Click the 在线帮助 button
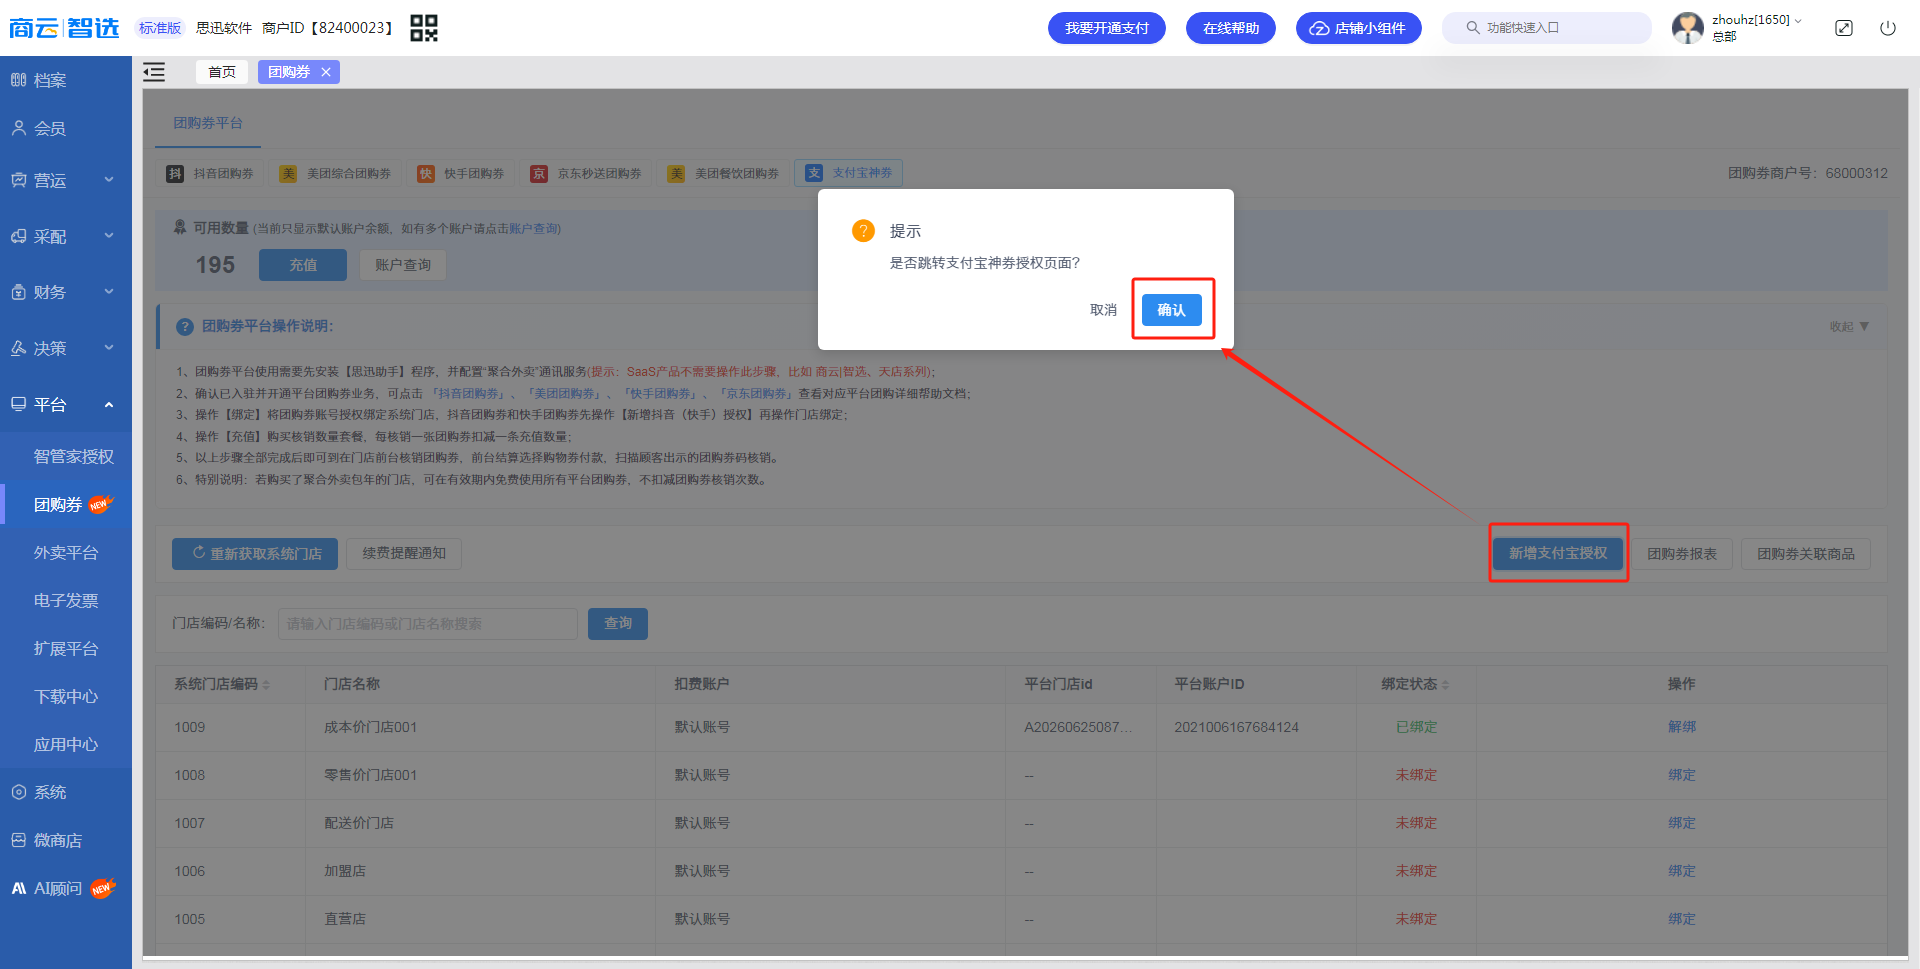The height and width of the screenshot is (969, 1920). (x=1231, y=28)
